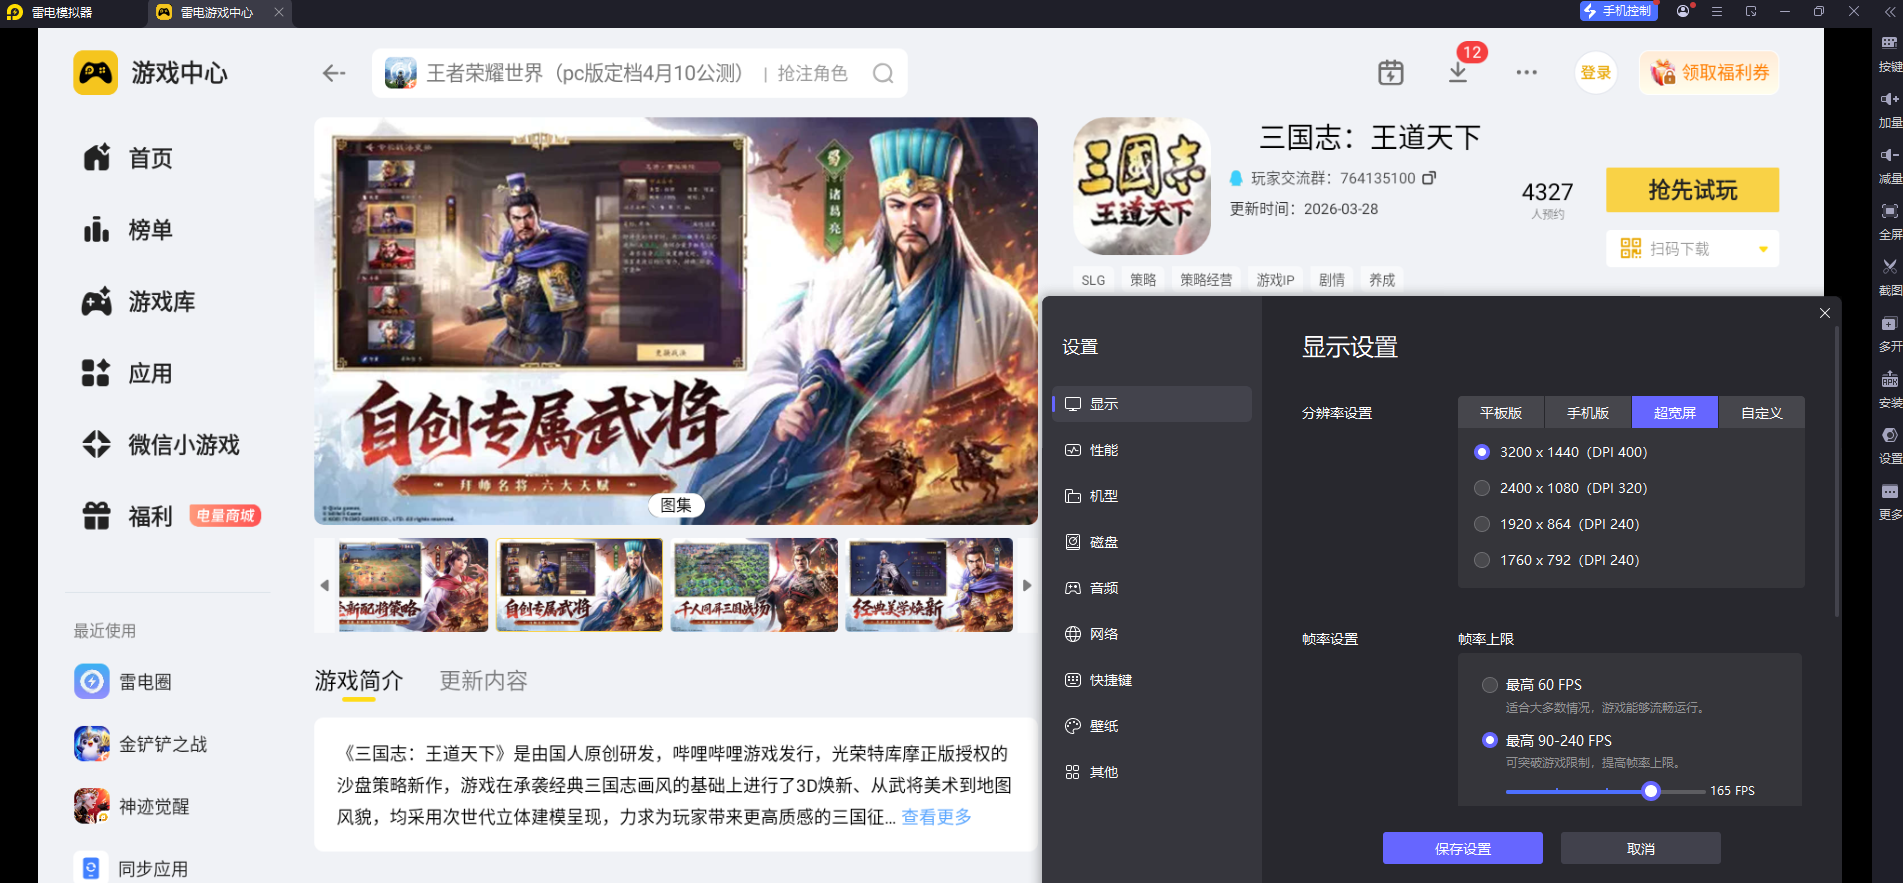Close the 显示设置 settings dialog
1903x883 pixels.
(1825, 313)
